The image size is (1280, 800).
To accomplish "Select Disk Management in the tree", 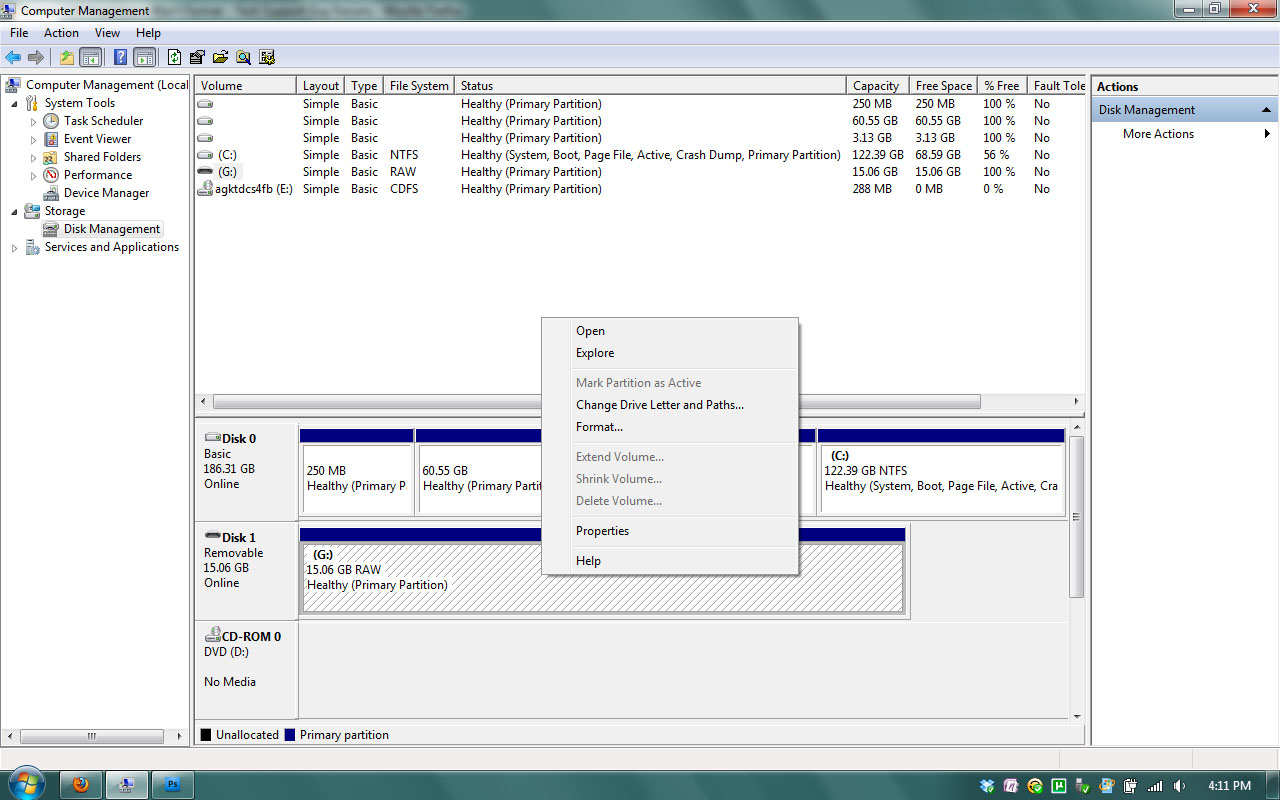I will 111,229.
